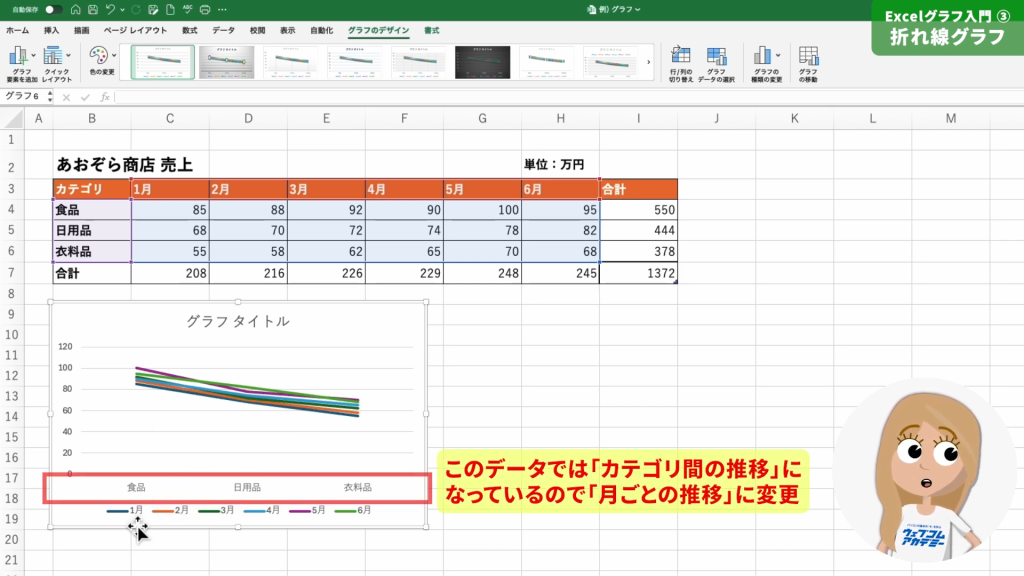Toggle the 自動保存 autosave switch

[54, 10]
